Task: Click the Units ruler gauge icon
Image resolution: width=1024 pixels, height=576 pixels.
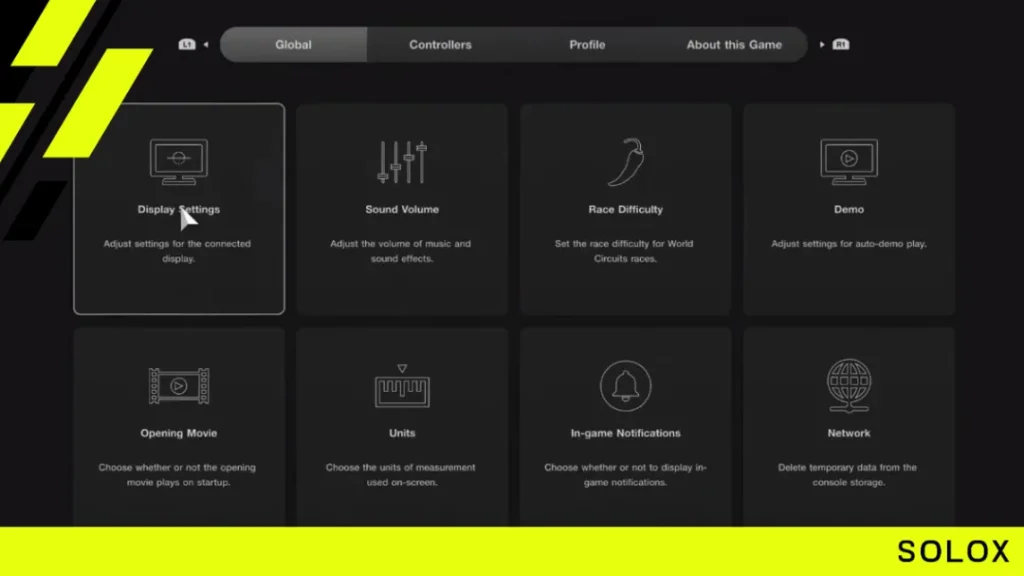Action: pos(402,386)
